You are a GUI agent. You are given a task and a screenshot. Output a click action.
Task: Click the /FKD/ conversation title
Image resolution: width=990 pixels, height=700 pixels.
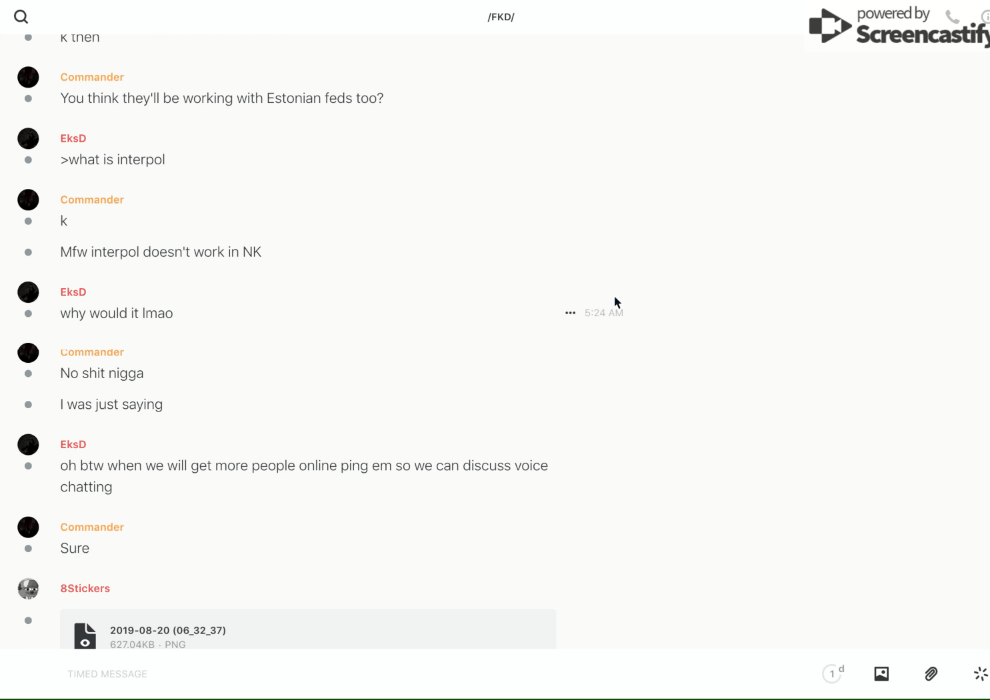point(501,17)
